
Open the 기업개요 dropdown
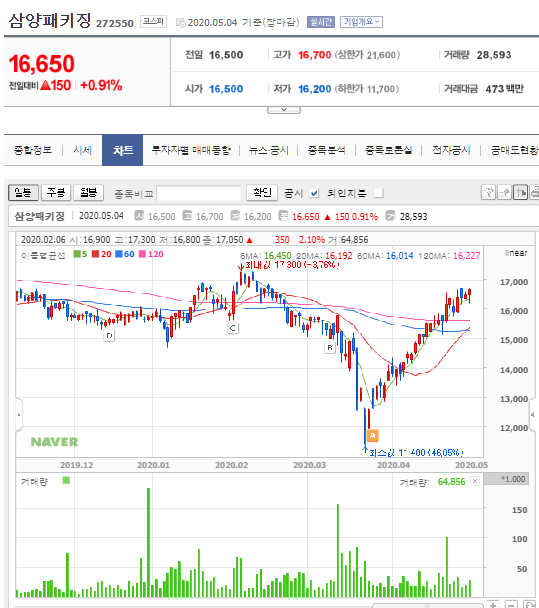tap(361, 22)
